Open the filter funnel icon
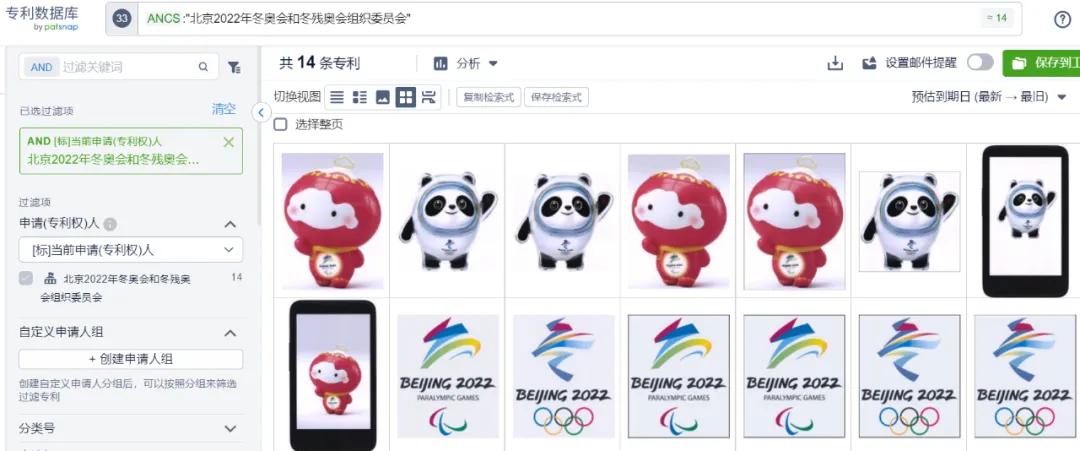This screenshot has width=1080, height=451. tap(234, 67)
